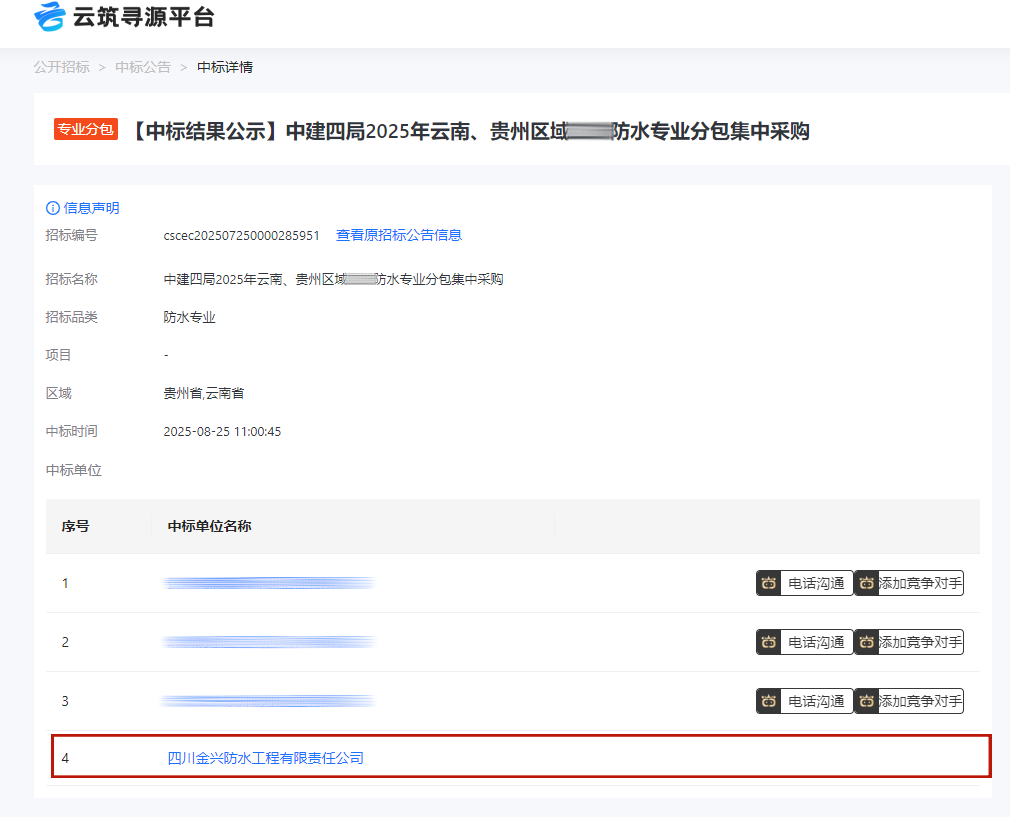
Task: Click the crown icon on row 1's 电话沟通 button
Action: point(768,583)
